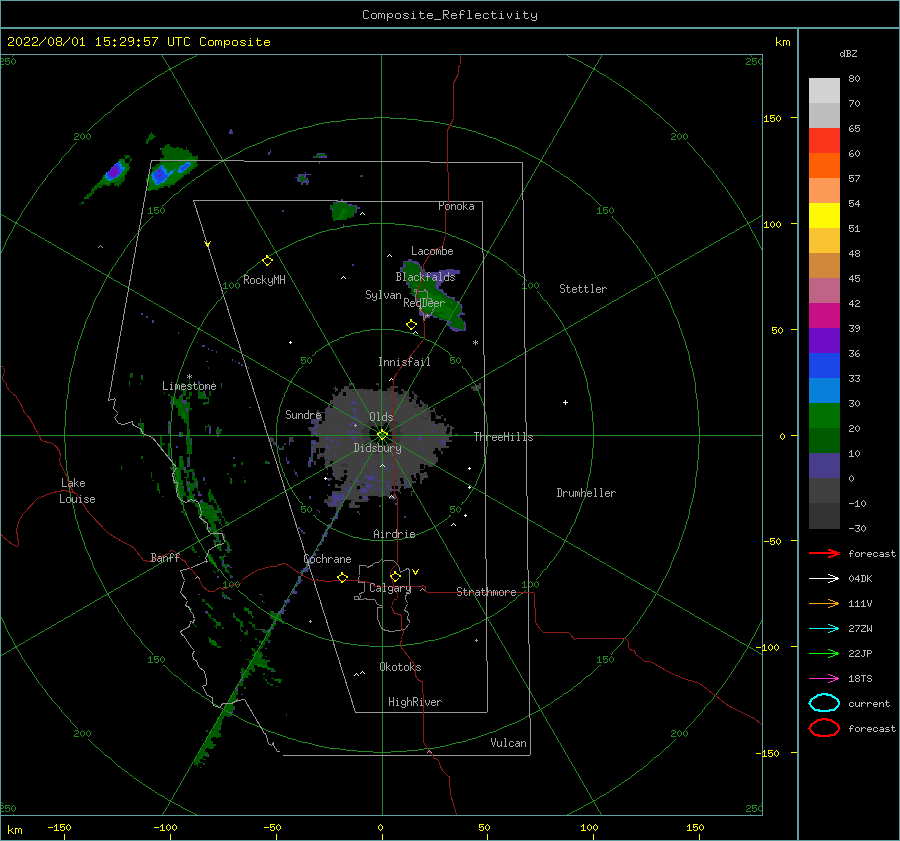This screenshot has height=841, width=900.
Task: Click the Vulcan town label
Action: pyautogui.click(x=509, y=743)
